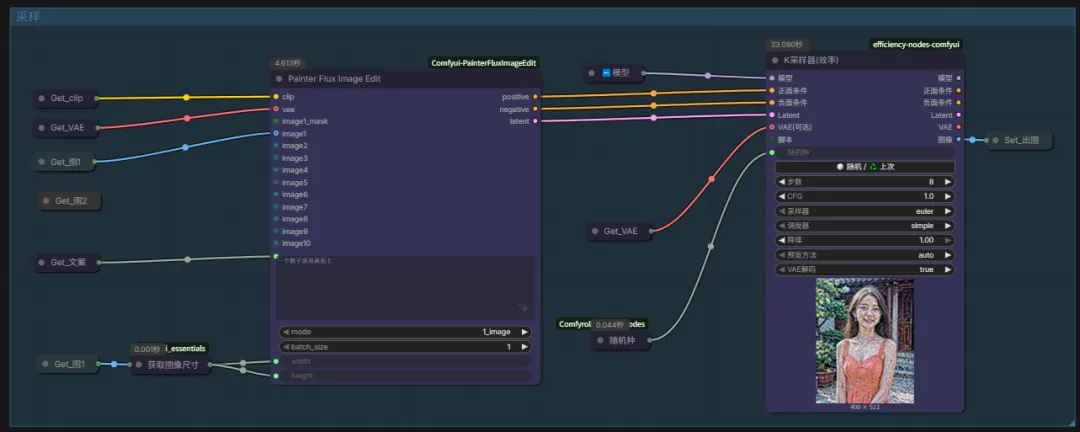Select the Get_VAE node wired to K采样器

click(x=620, y=232)
